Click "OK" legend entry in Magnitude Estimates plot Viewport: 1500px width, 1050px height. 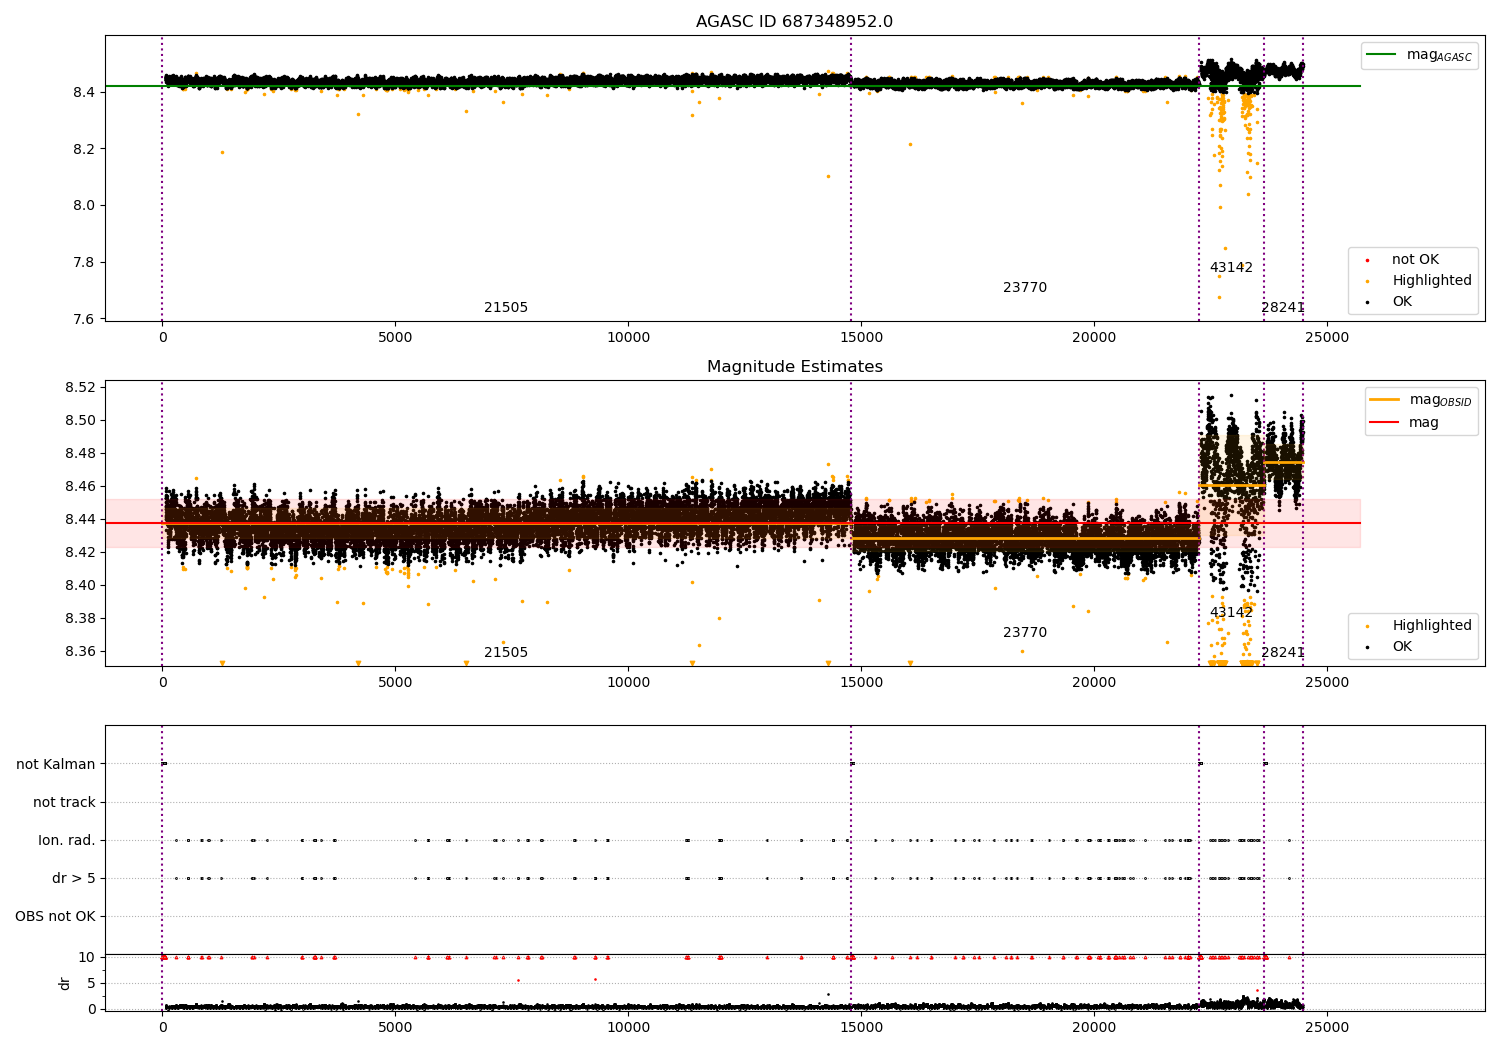point(1402,647)
